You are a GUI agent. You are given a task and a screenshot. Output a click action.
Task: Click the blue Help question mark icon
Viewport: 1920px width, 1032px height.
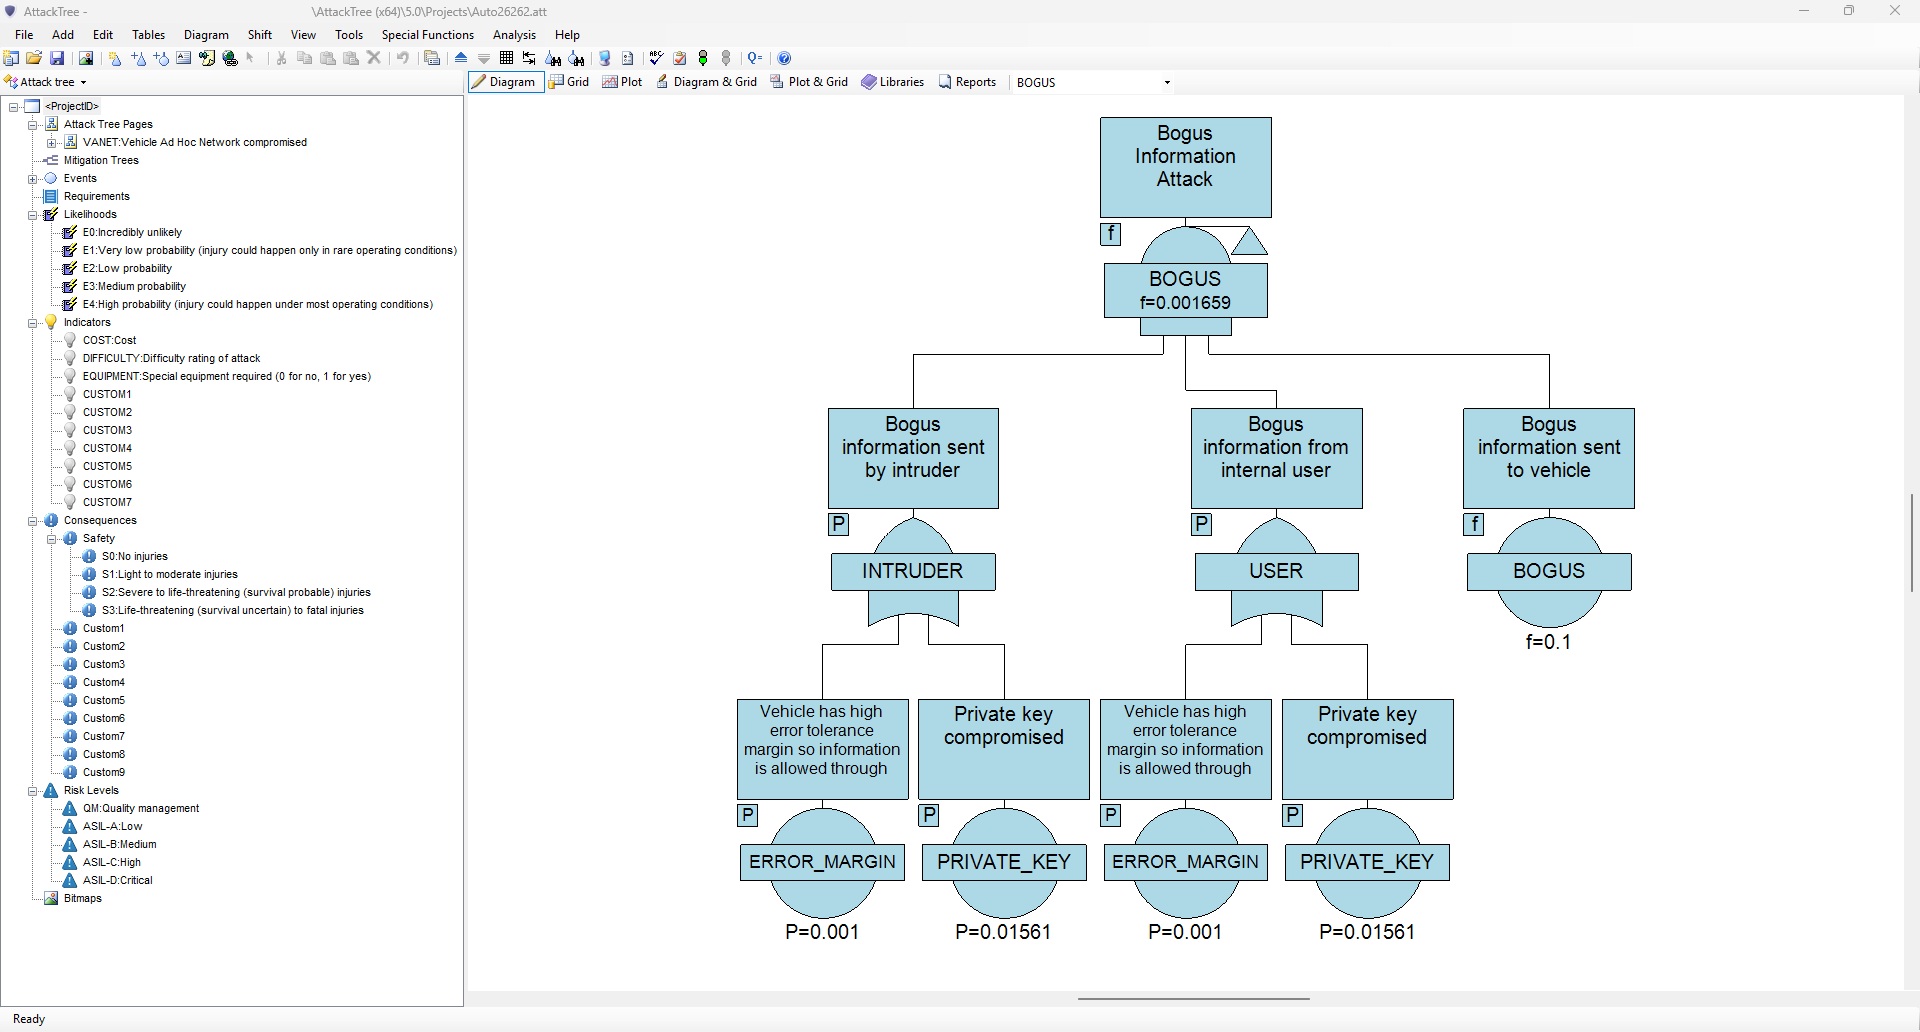coord(785,58)
